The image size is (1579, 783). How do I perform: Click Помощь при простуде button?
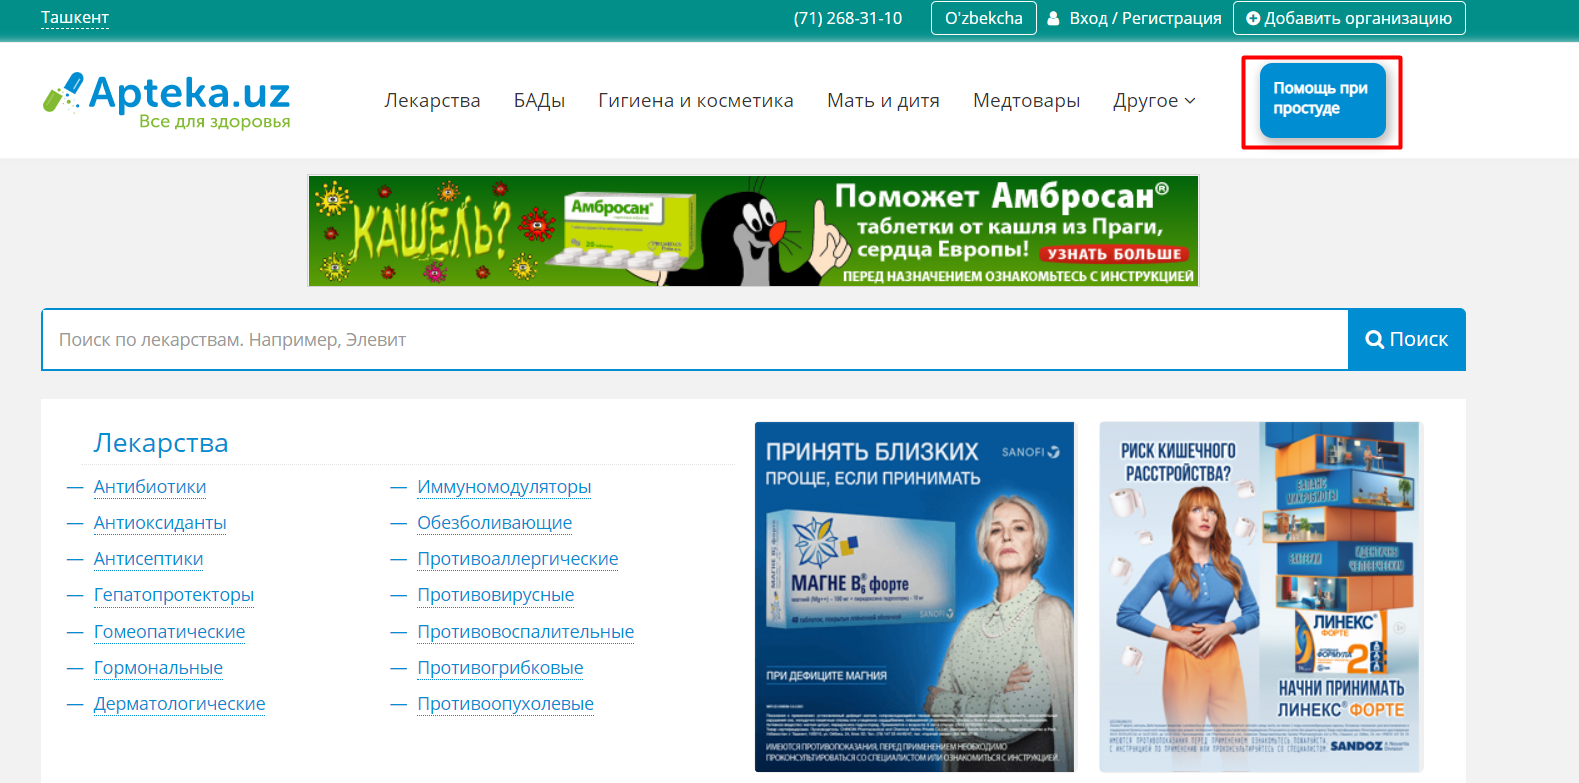coord(1322,100)
